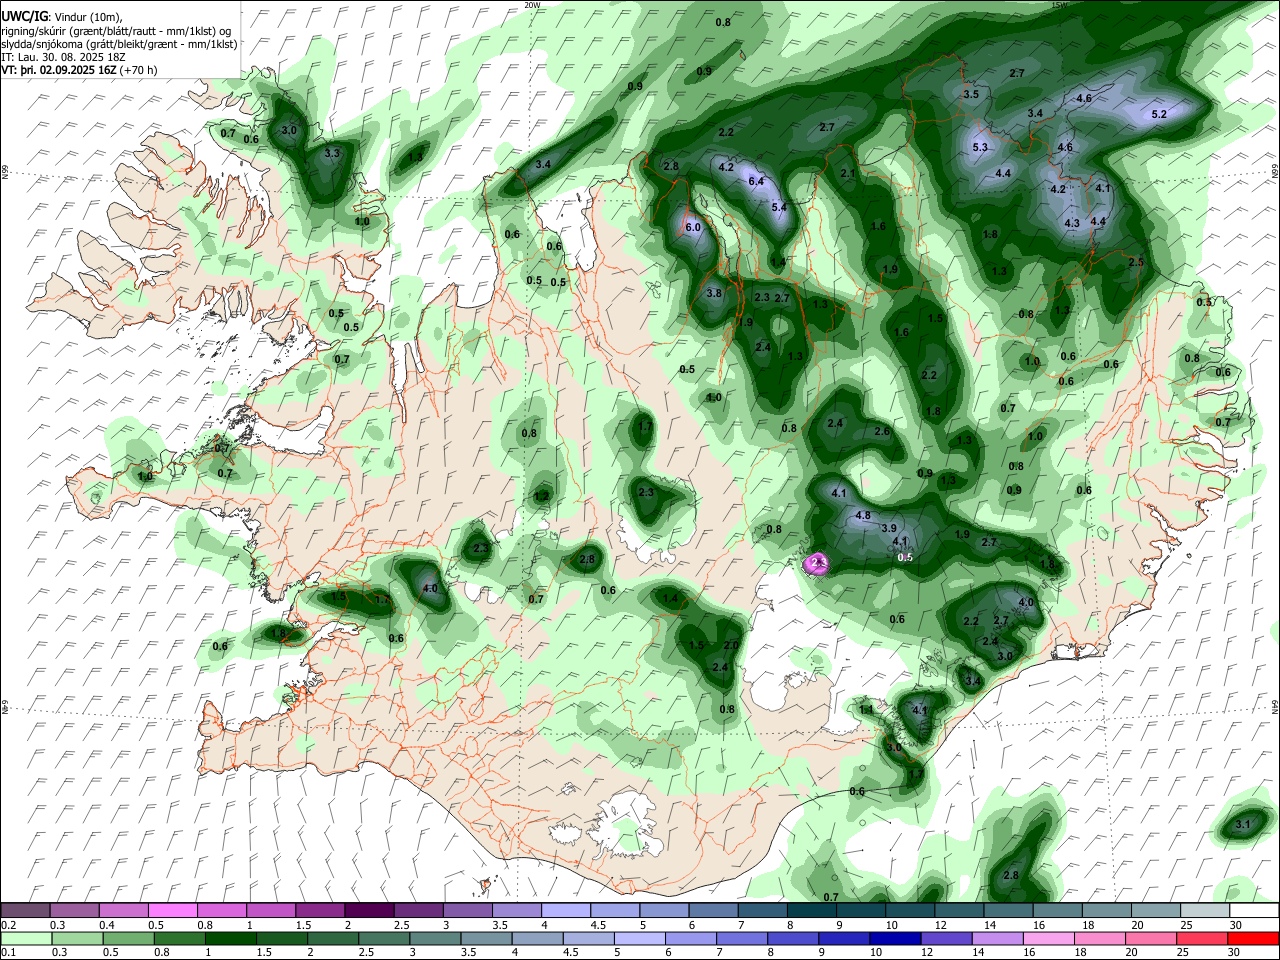The height and width of the screenshot is (960, 1280).
Task: Click the white swatch ending the upper legend
Action: (x=1253, y=910)
